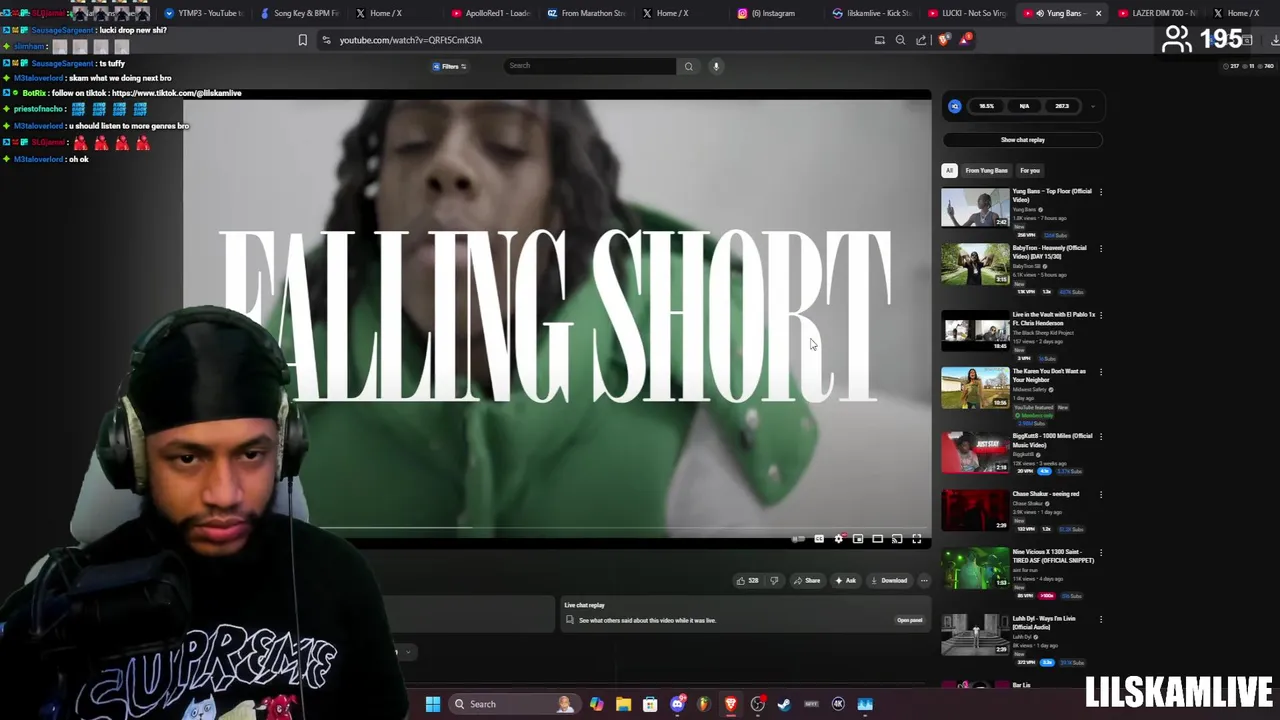
Task: Open Brave Rewards triangle icon
Action: point(964,40)
